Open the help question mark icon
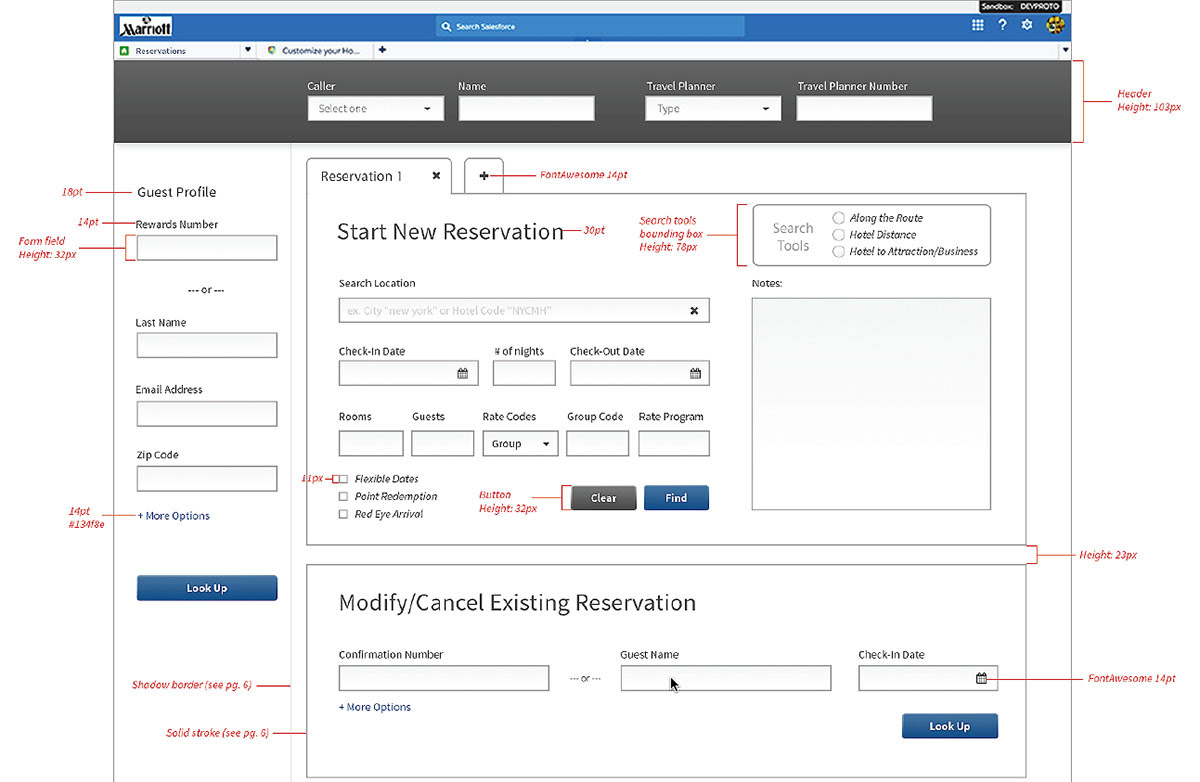The width and height of the screenshot is (1200, 782). [x=1002, y=26]
